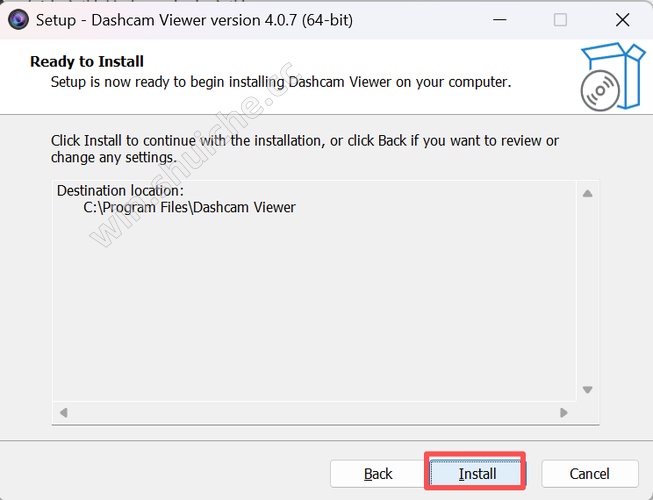Click the installer box and disc icon
This screenshot has width=653, height=500.
[x=613, y=77]
